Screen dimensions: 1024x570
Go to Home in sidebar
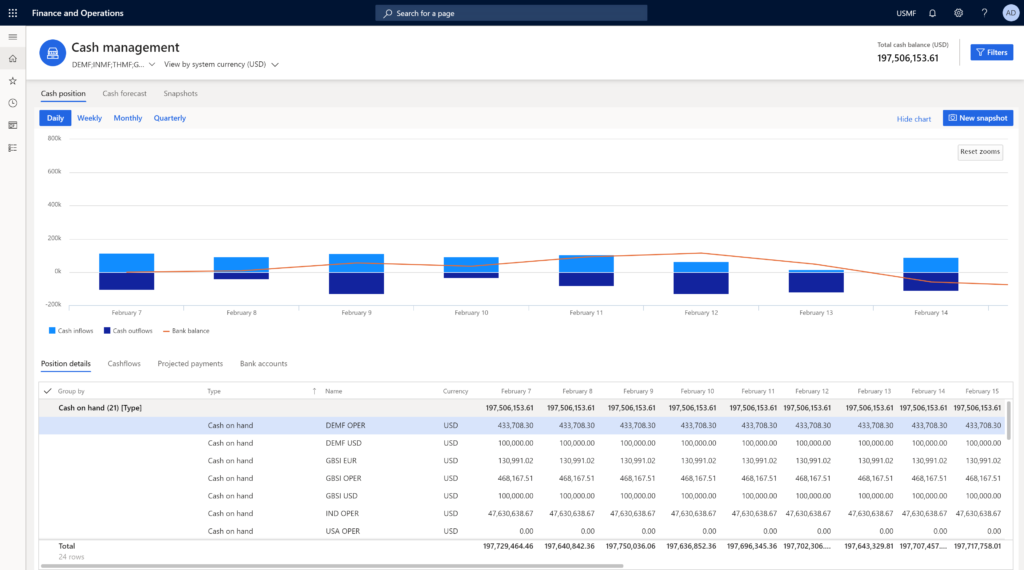click(13, 59)
